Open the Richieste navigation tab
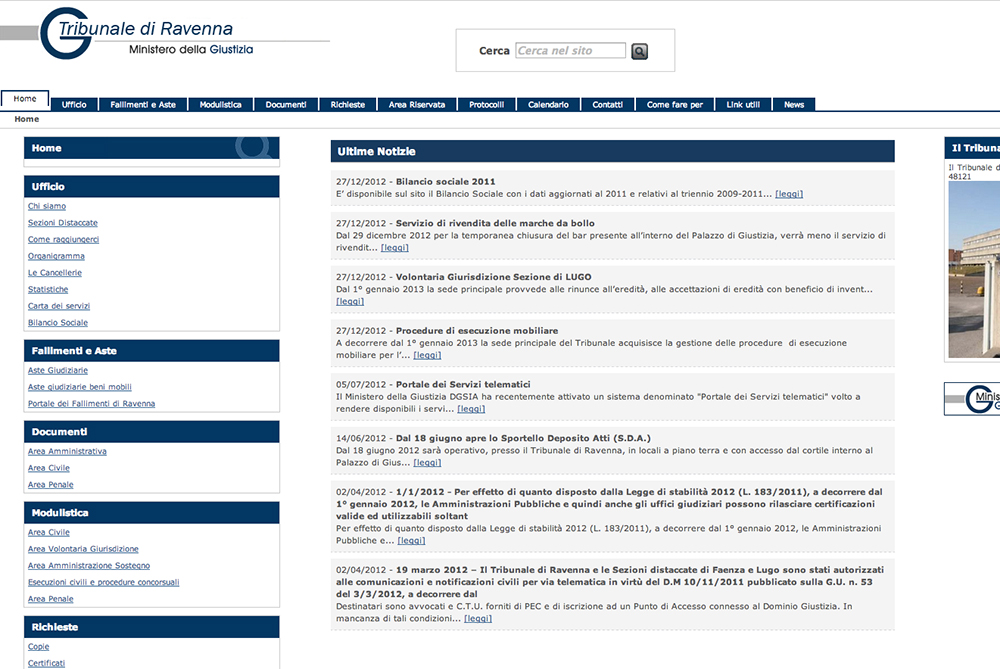Screen dimensions: 1000x669 pos(348,105)
